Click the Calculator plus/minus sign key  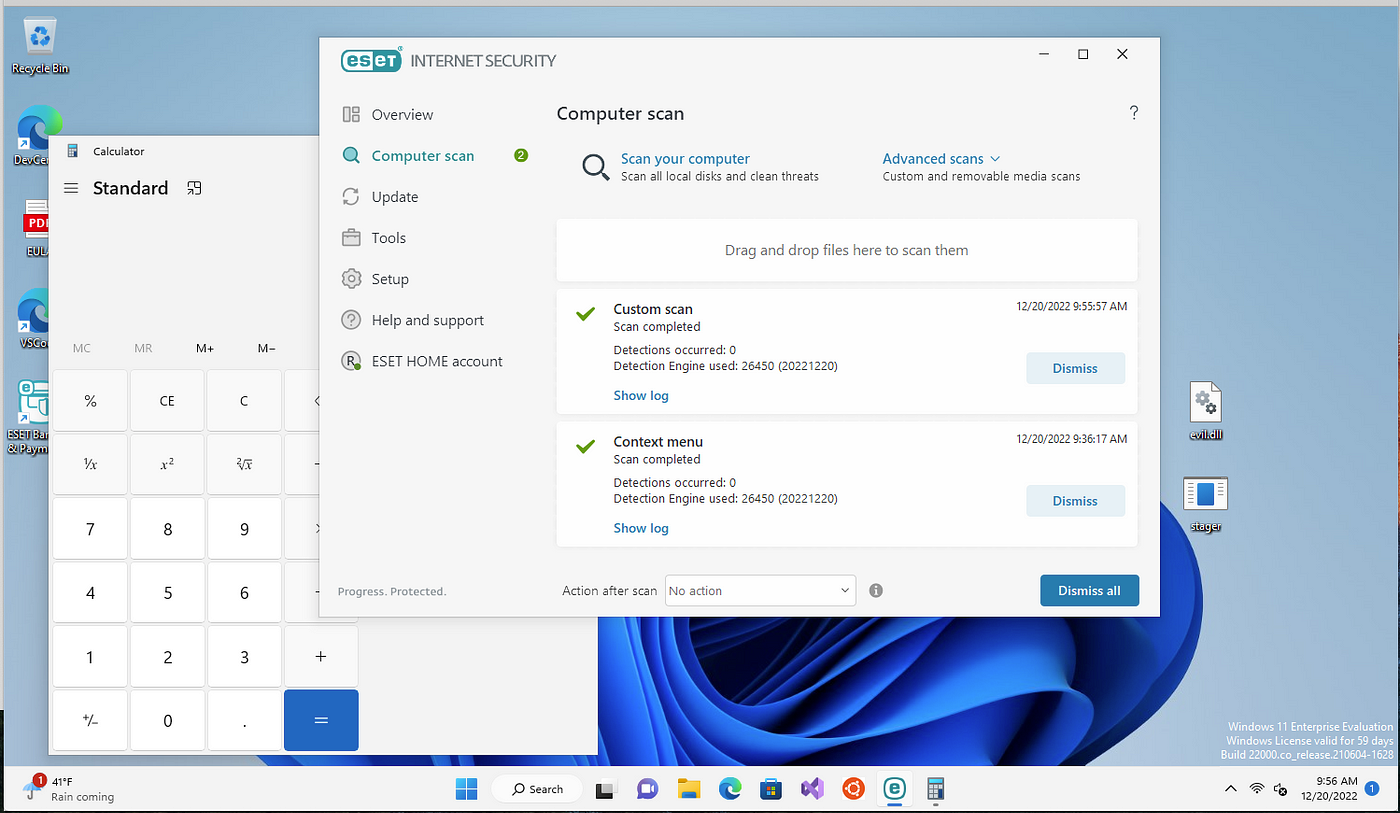[90, 720]
